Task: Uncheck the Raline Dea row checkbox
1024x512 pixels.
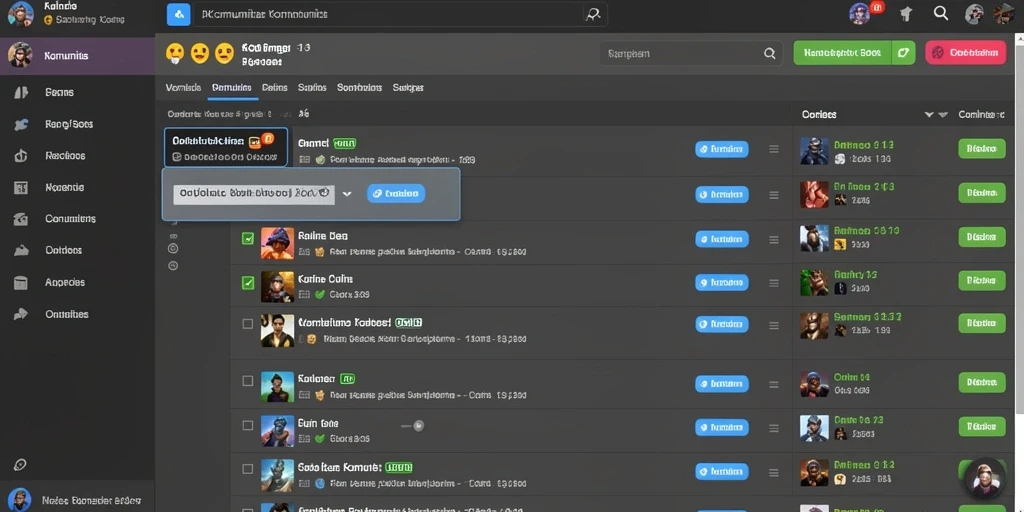Action: [x=248, y=239]
